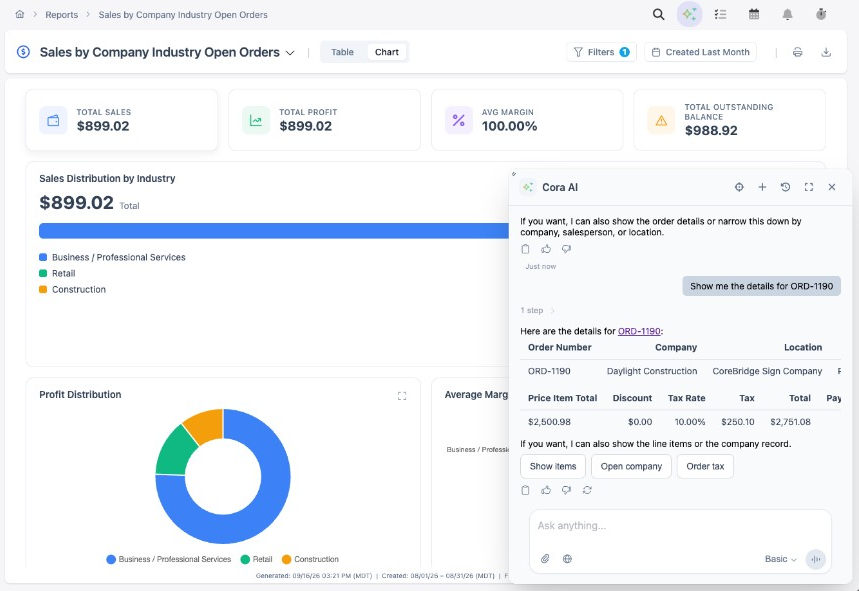
Task: Click the target focus icon in Cora AI
Action: 739,187
